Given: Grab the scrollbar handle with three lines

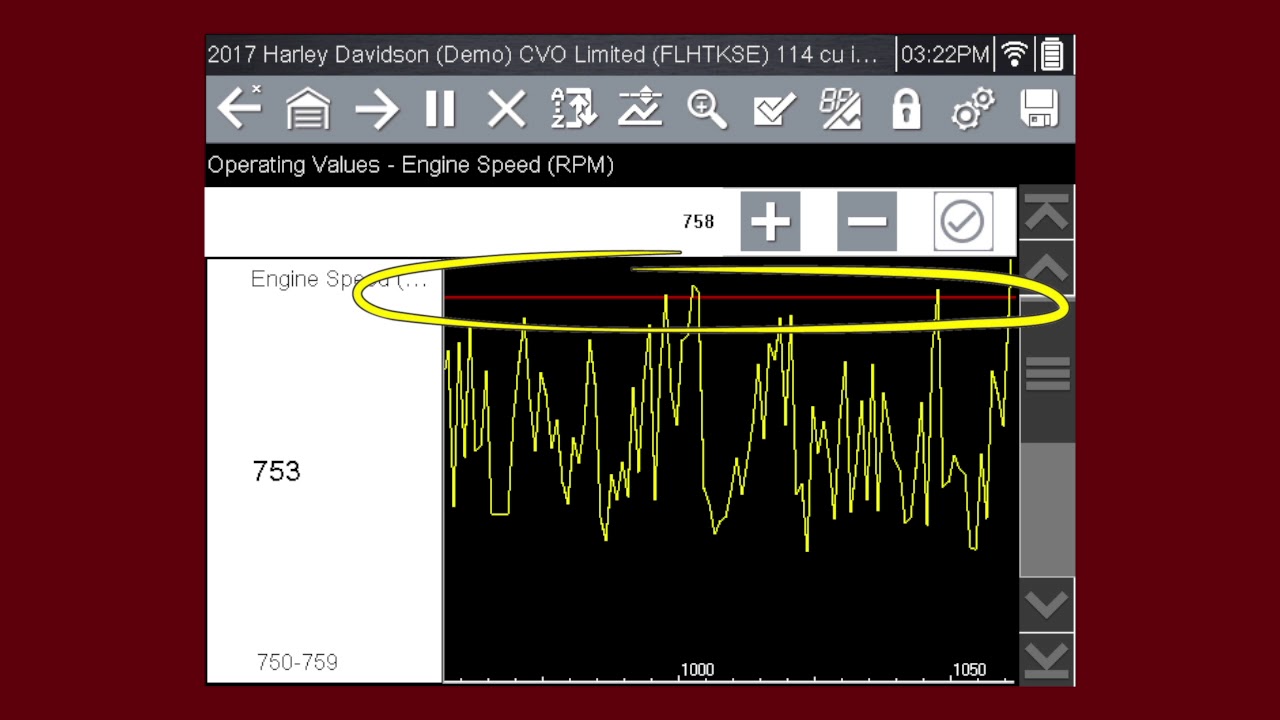Looking at the screenshot, I should [x=1047, y=373].
